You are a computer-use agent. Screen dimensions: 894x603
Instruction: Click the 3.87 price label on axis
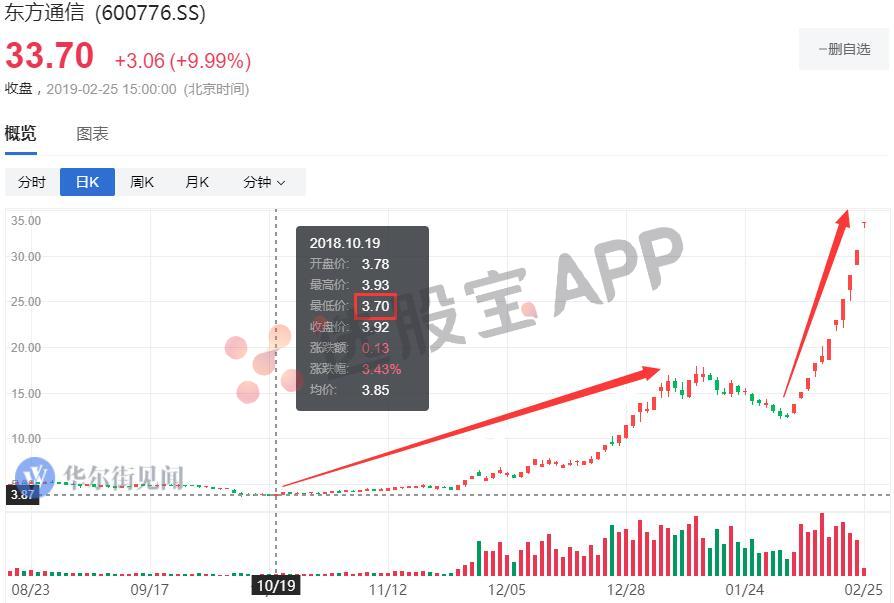point(22,494)
